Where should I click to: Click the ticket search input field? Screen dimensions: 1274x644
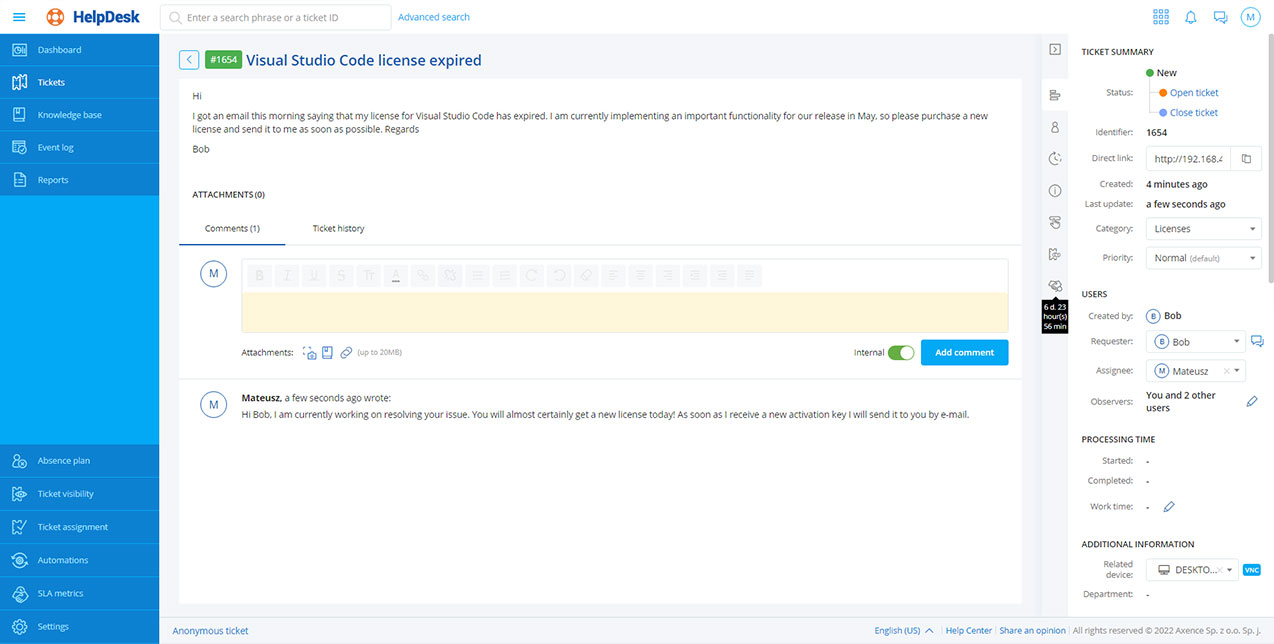pyautogui.click(x=276, y=17)
